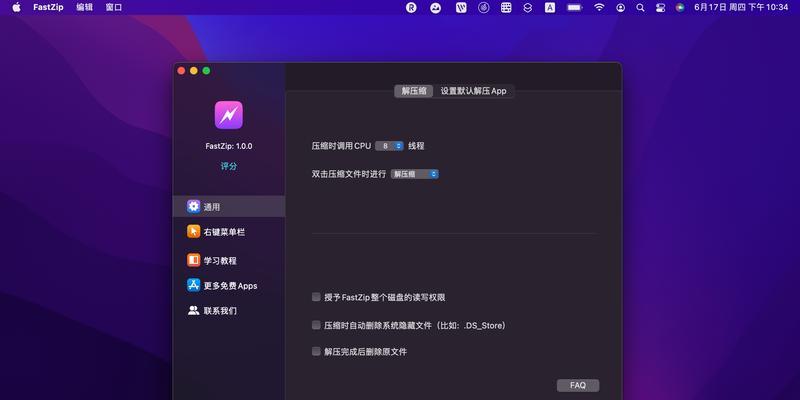This screenshot has width=800, height=400.
Task: Open 学习教程 via its orange book icon
Action: (193, 260)
